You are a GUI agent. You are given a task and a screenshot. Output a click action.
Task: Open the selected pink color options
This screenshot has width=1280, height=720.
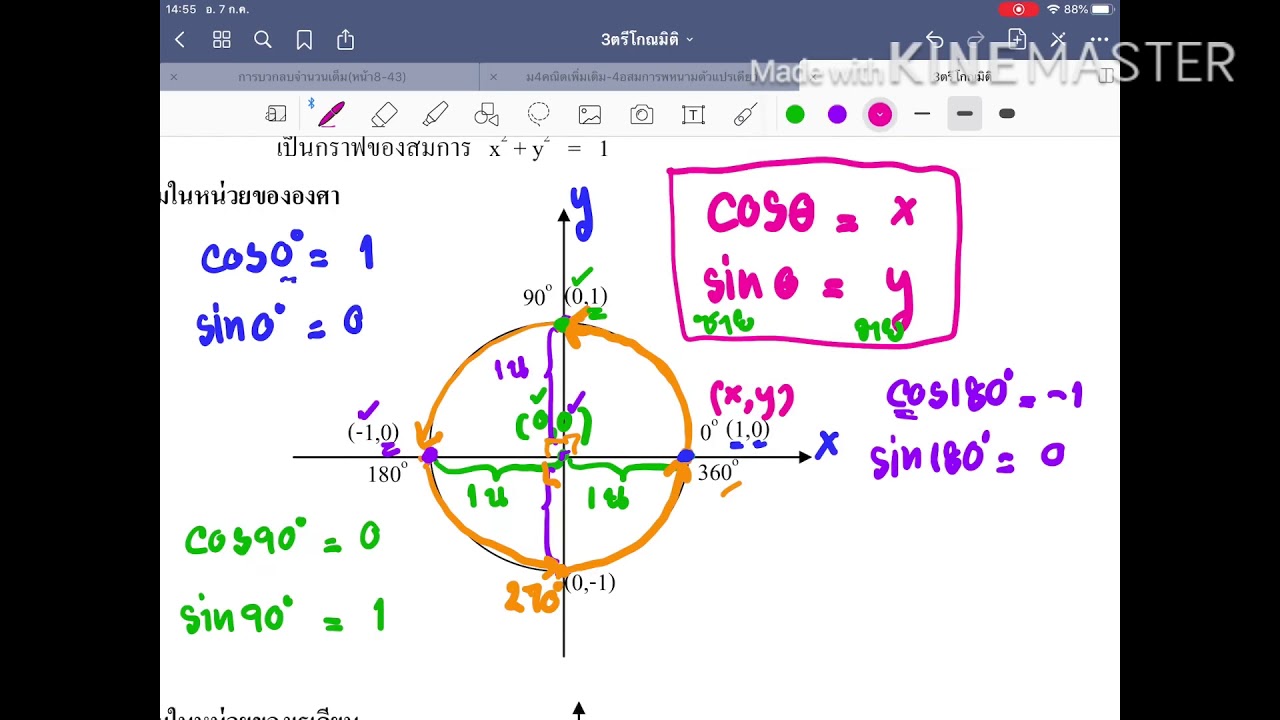pyautogui.click(x=880, y=114)
